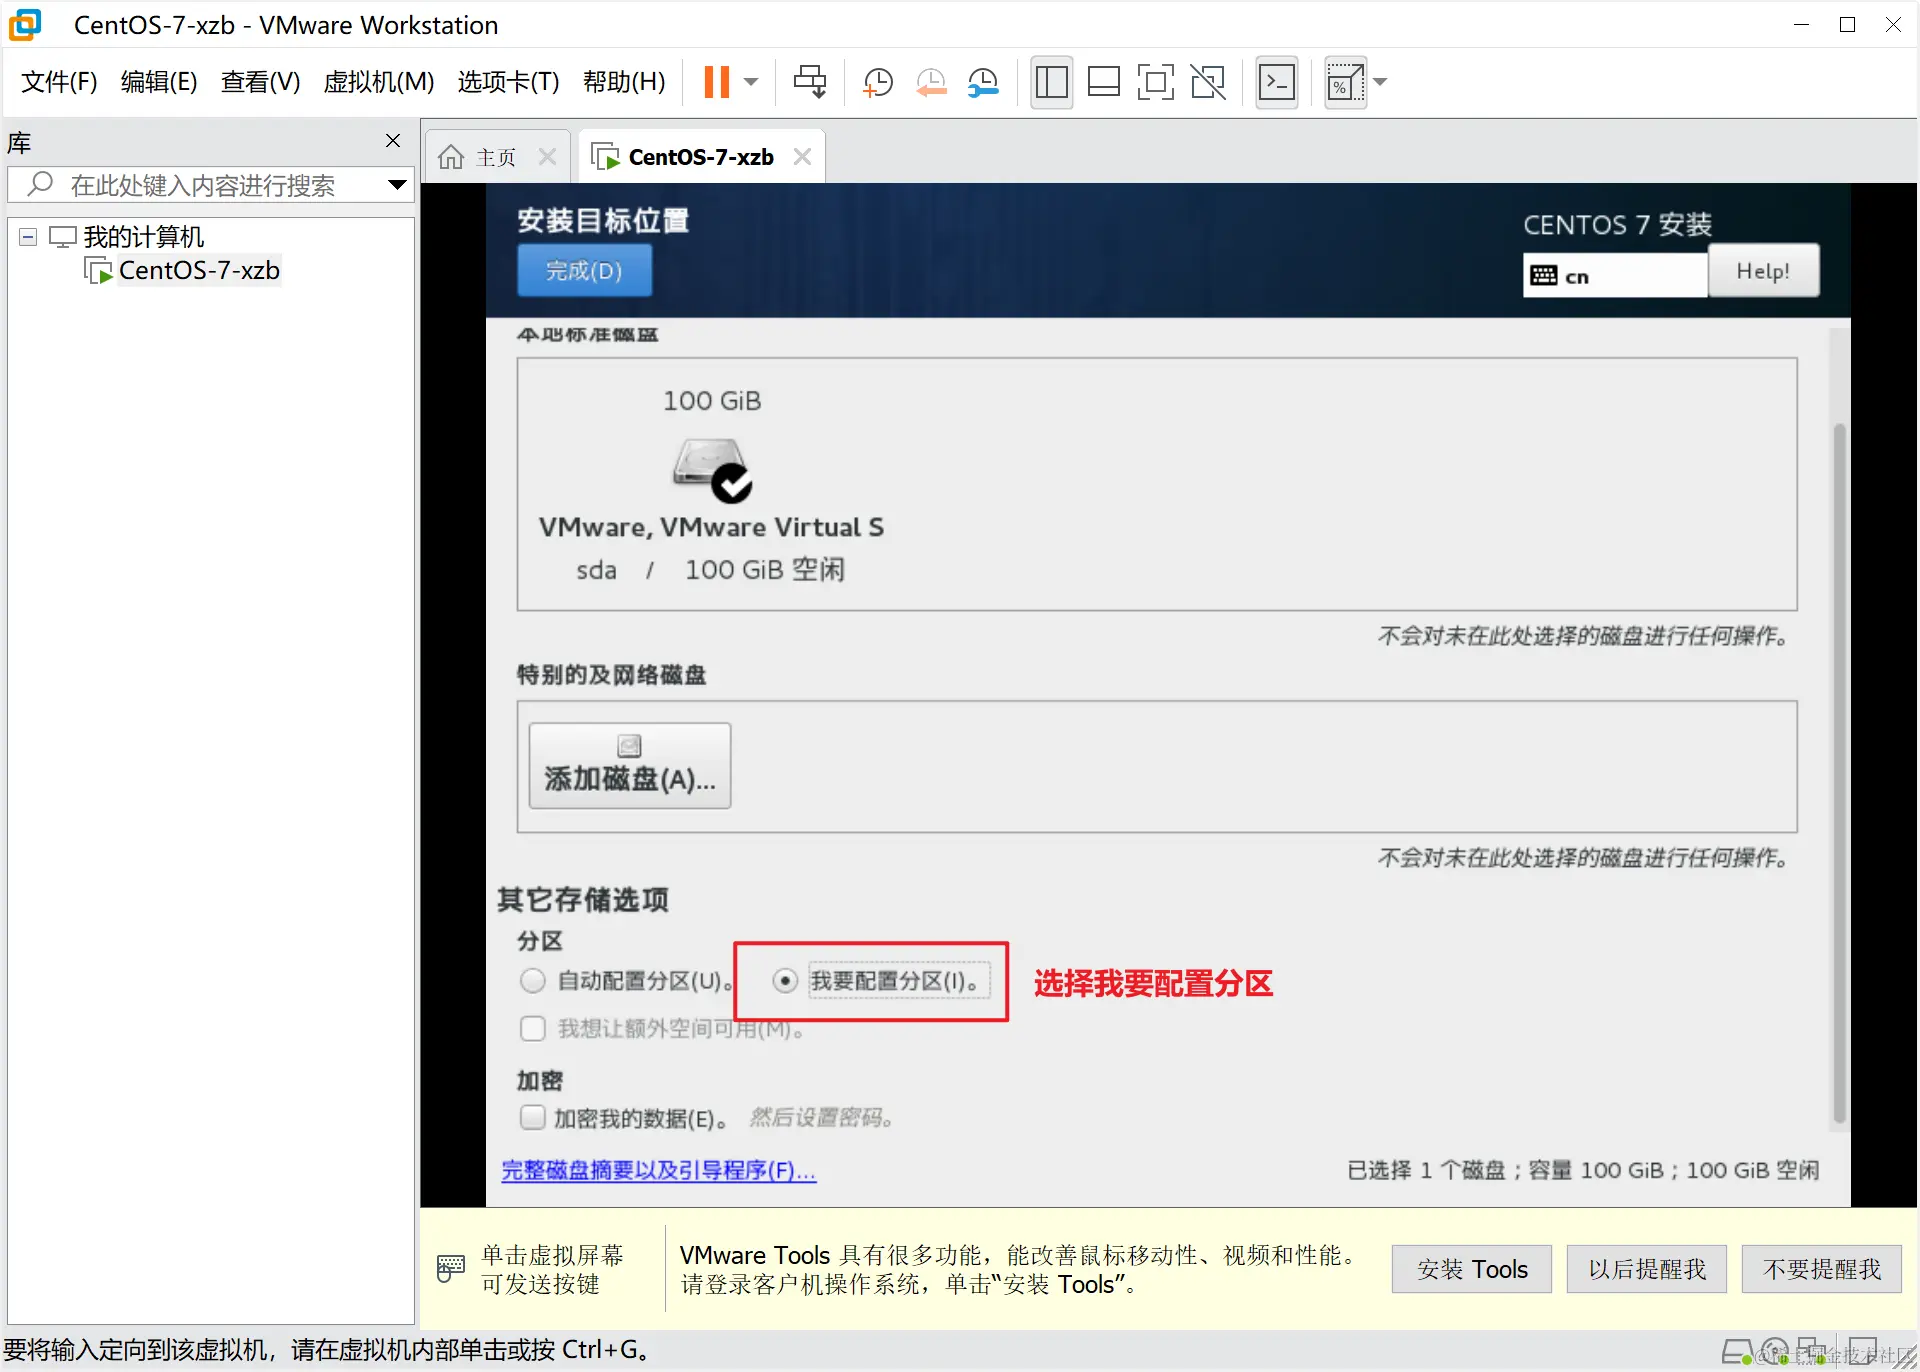Close the 主页 tab
This screenshot has height=1372, width=1920.
pos(547,157)
